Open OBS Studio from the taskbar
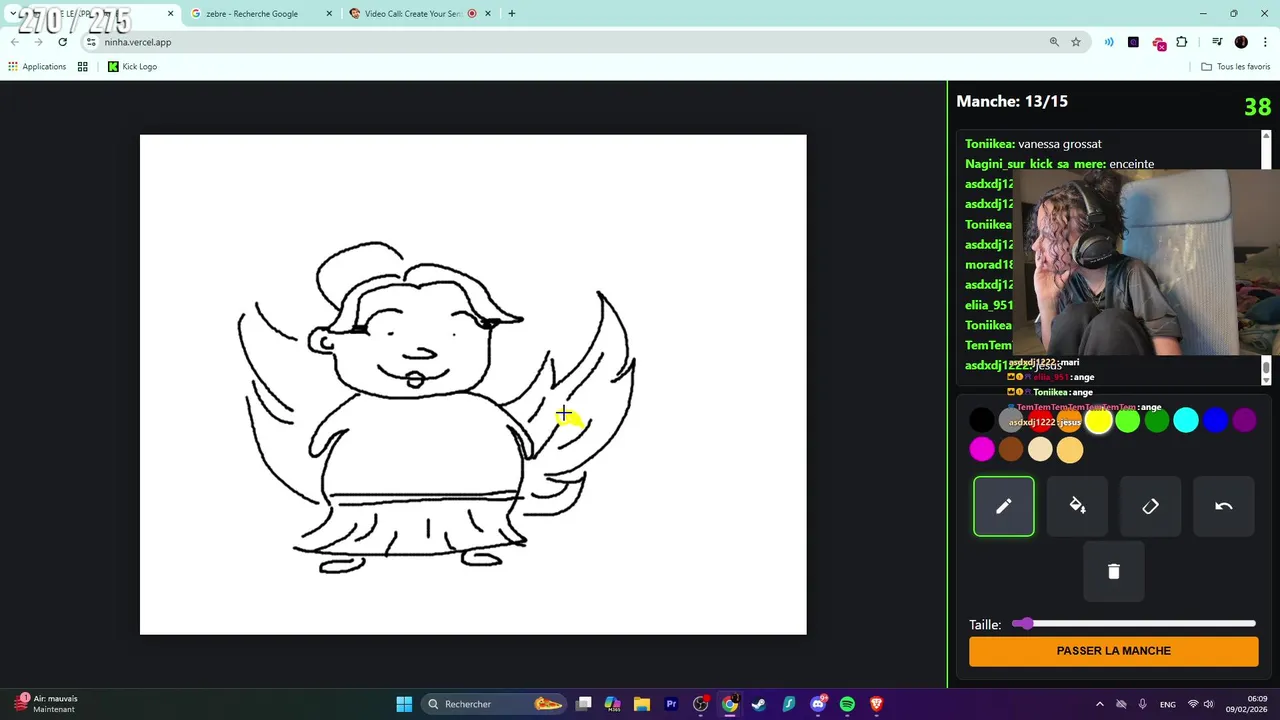This screenshot has height=720, width=1280. (701, 704)
